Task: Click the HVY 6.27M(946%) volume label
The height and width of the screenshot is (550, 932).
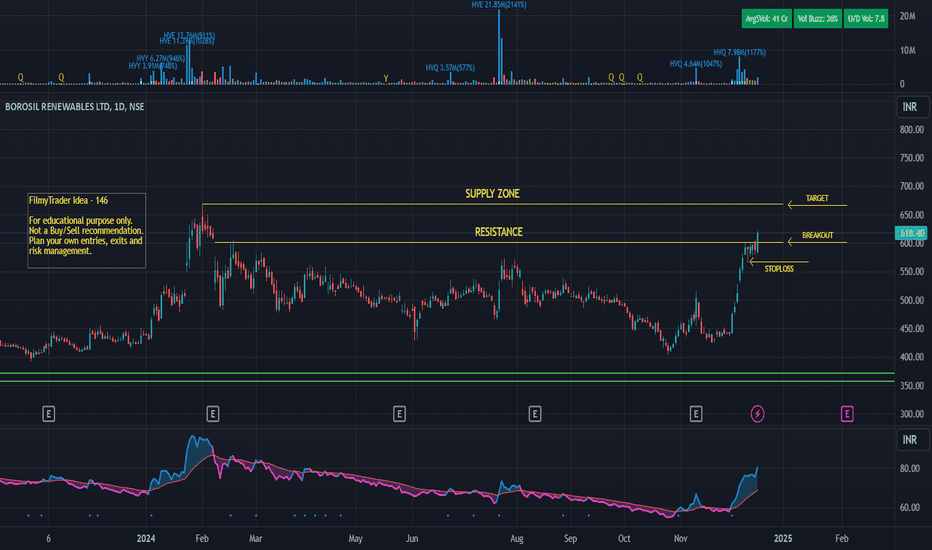Action: (x=160, y=58)
